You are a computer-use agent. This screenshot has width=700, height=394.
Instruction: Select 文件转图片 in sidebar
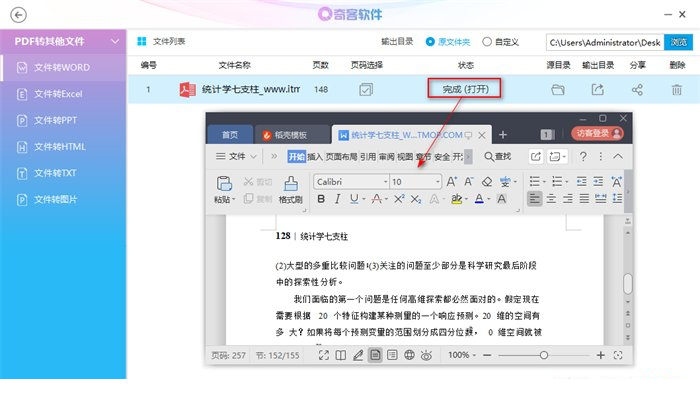pos(63,199)
